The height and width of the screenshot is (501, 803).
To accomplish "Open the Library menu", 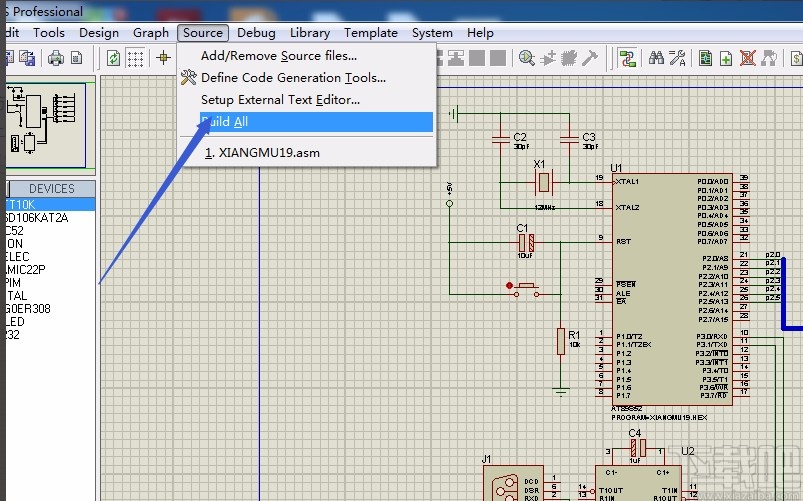I will [x=310, y=33].
